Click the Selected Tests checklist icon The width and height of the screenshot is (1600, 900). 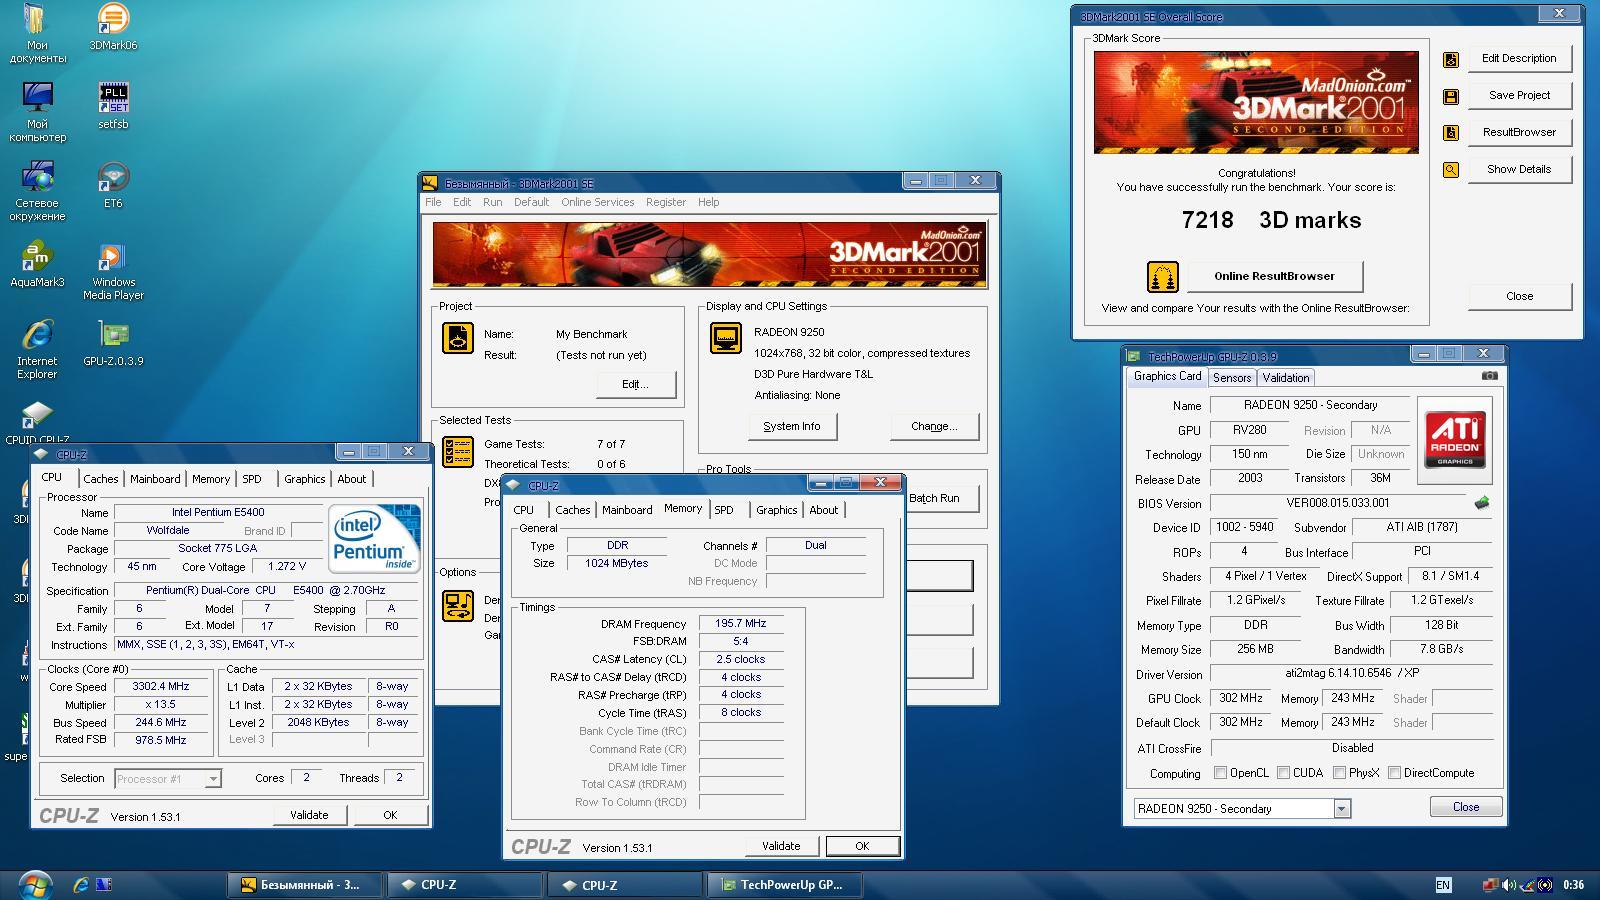coord(458,452)
